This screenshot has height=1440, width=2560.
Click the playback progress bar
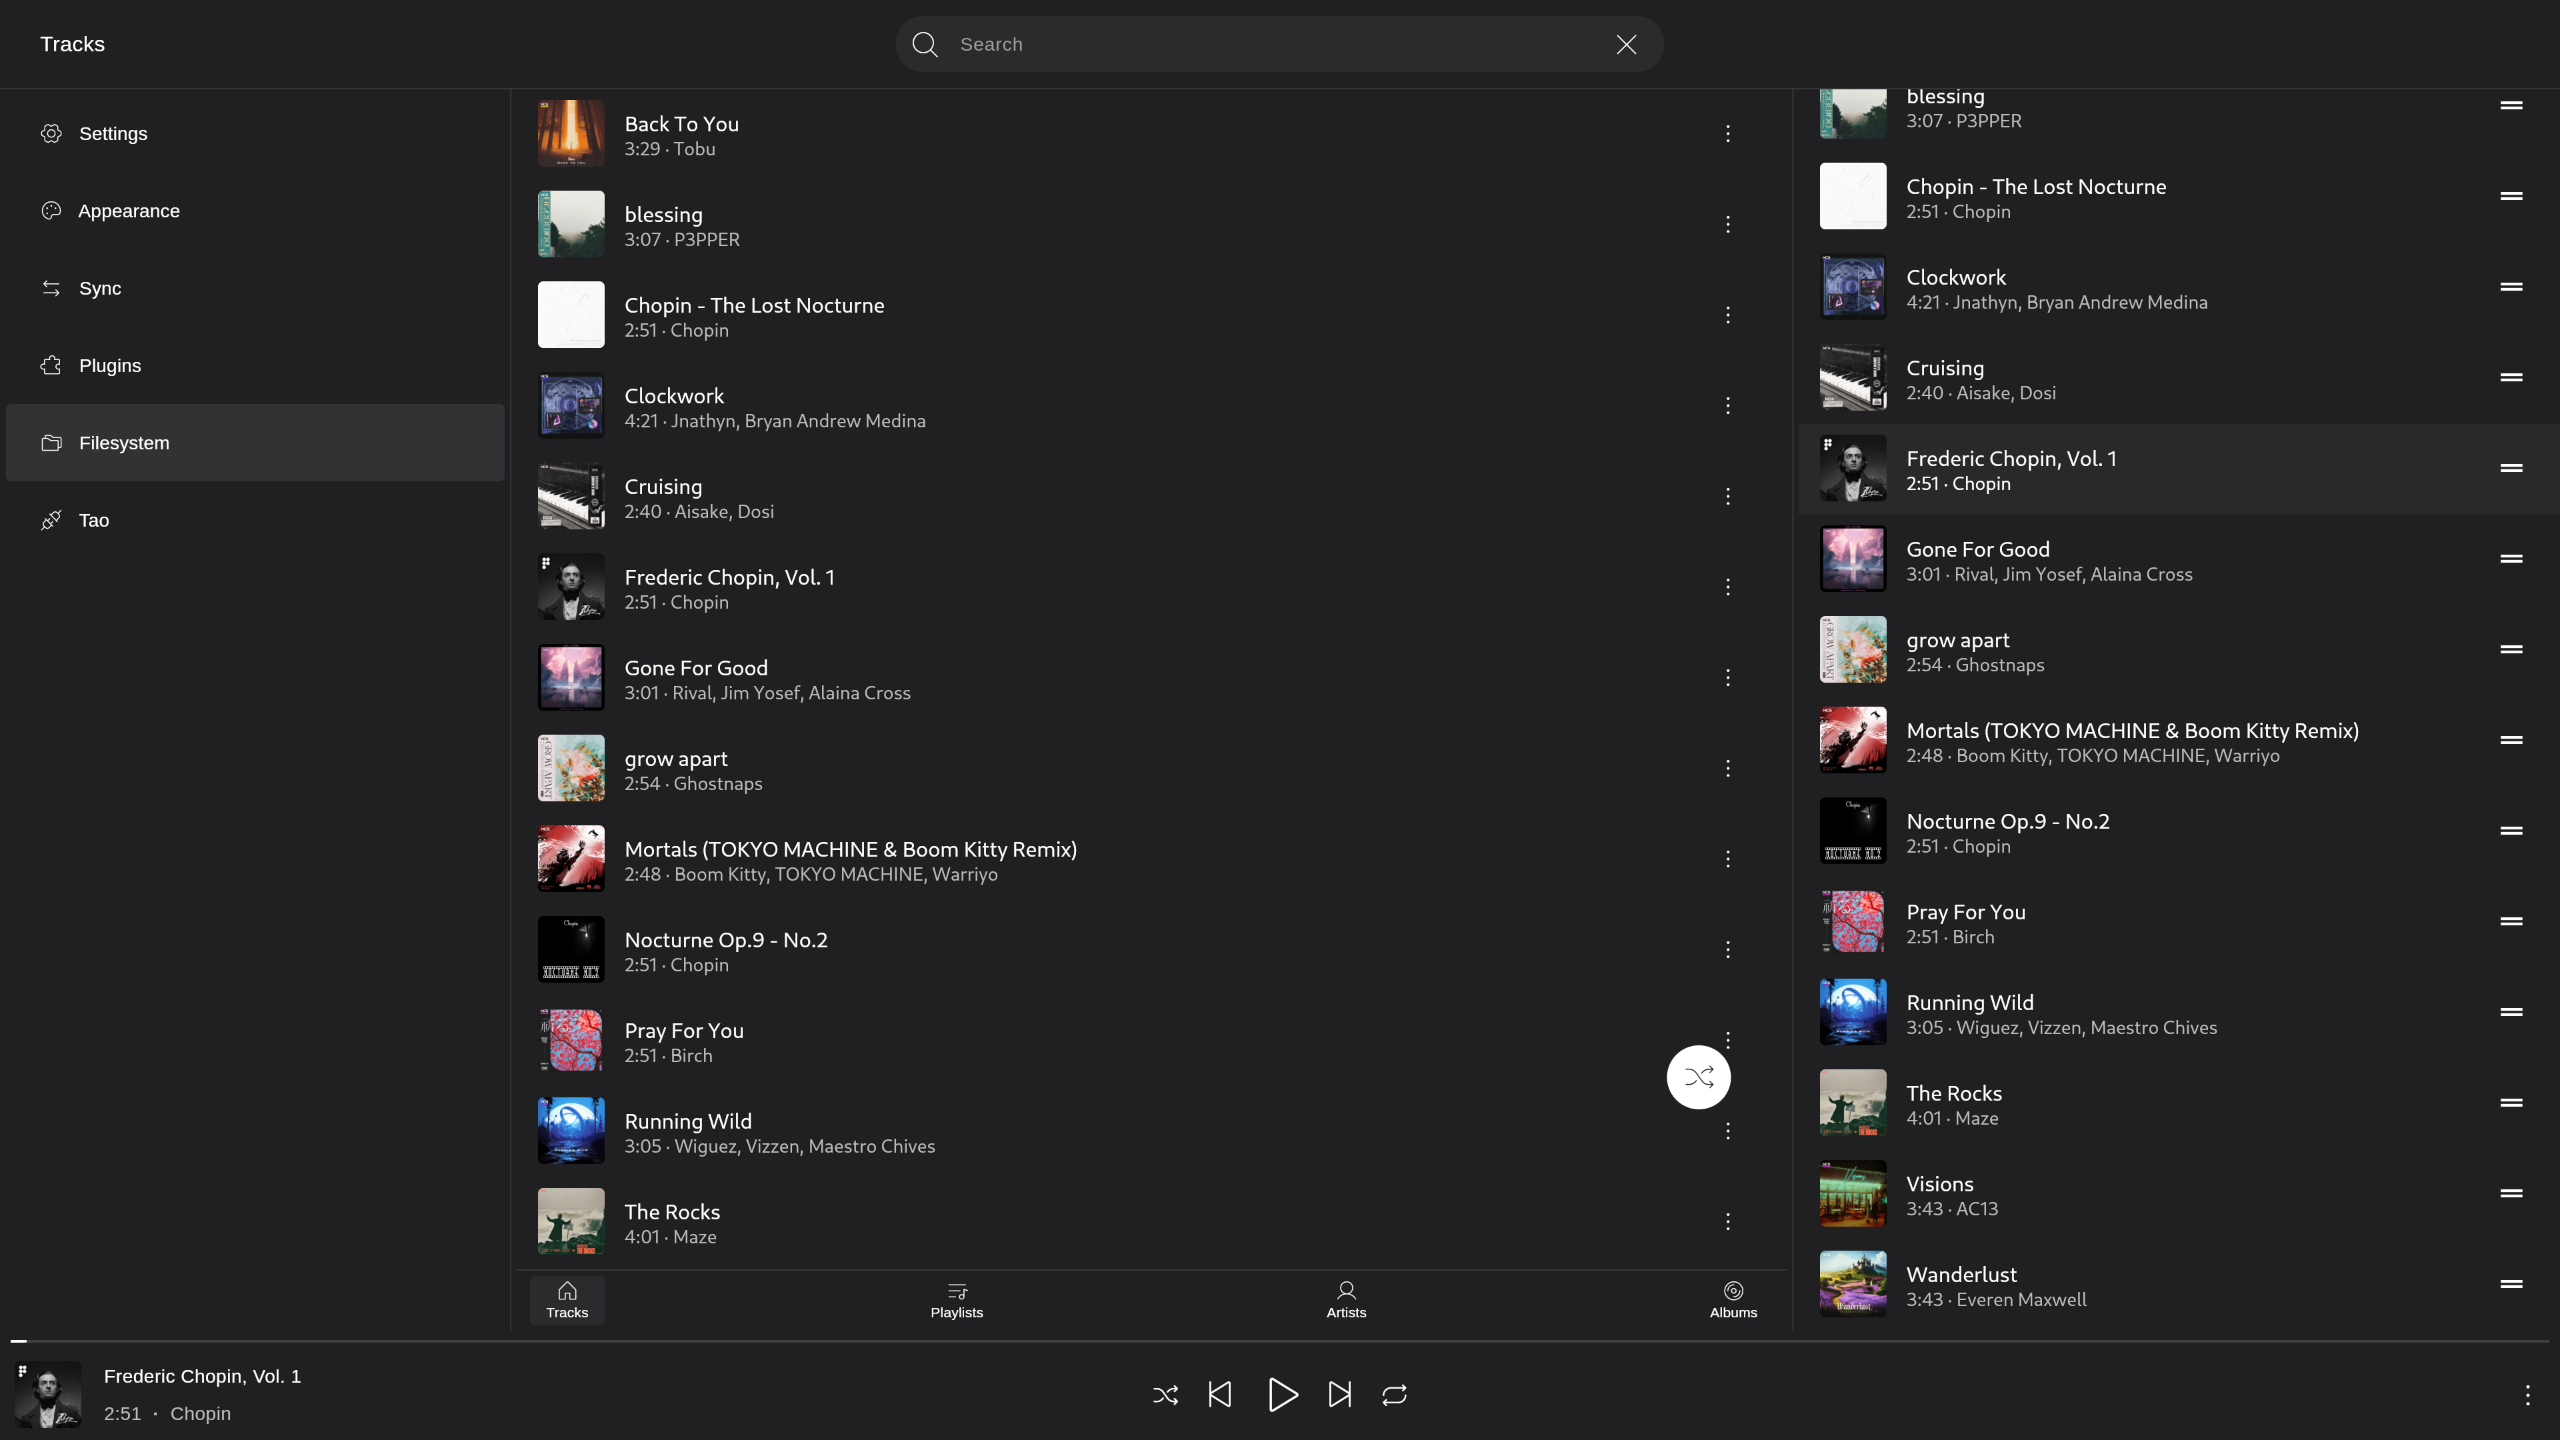pos(1280,1341)
